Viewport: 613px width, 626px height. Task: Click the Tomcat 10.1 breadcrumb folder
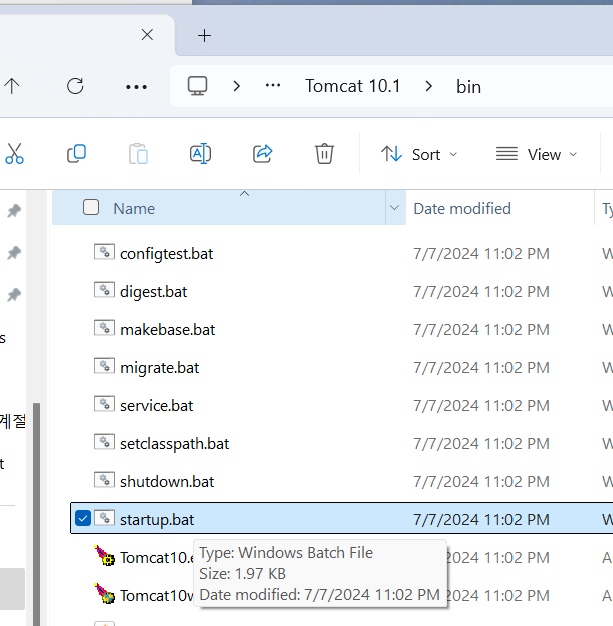click(353, 86)
